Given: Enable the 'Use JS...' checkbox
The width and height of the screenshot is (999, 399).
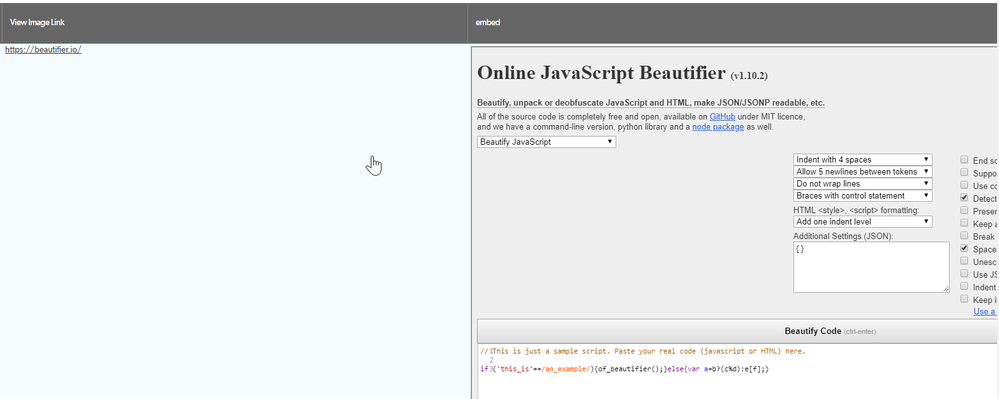Looking at the screenshot, I should click(x=965, y=274).
